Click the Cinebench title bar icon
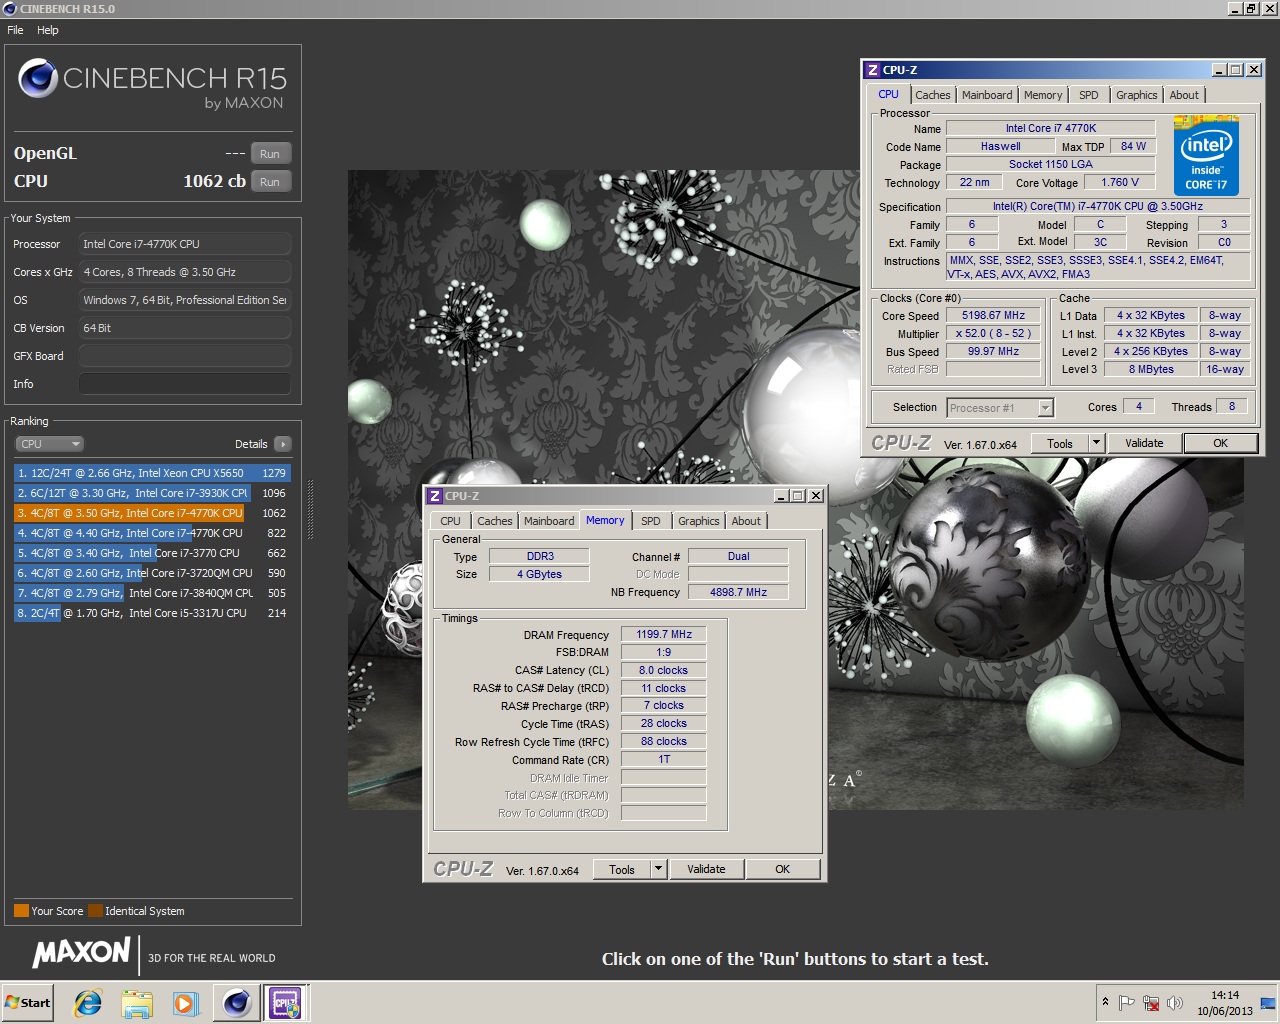Screen dimensions: 1280x1024 (9, 8)
